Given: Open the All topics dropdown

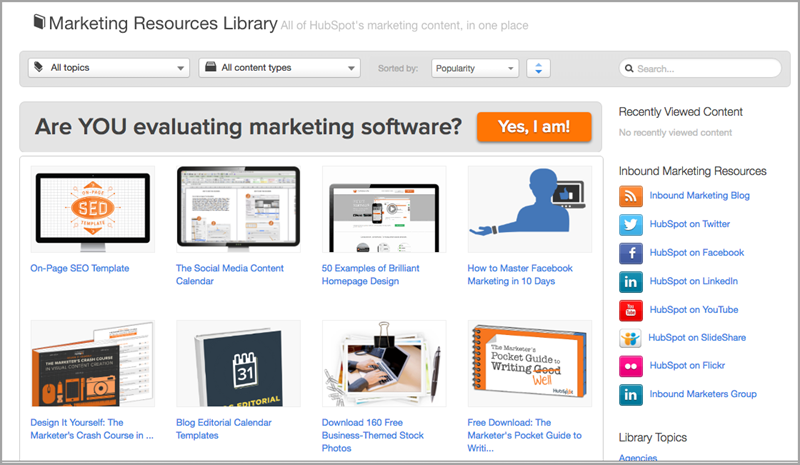Looking at the screenshot, I should (109, 67).
